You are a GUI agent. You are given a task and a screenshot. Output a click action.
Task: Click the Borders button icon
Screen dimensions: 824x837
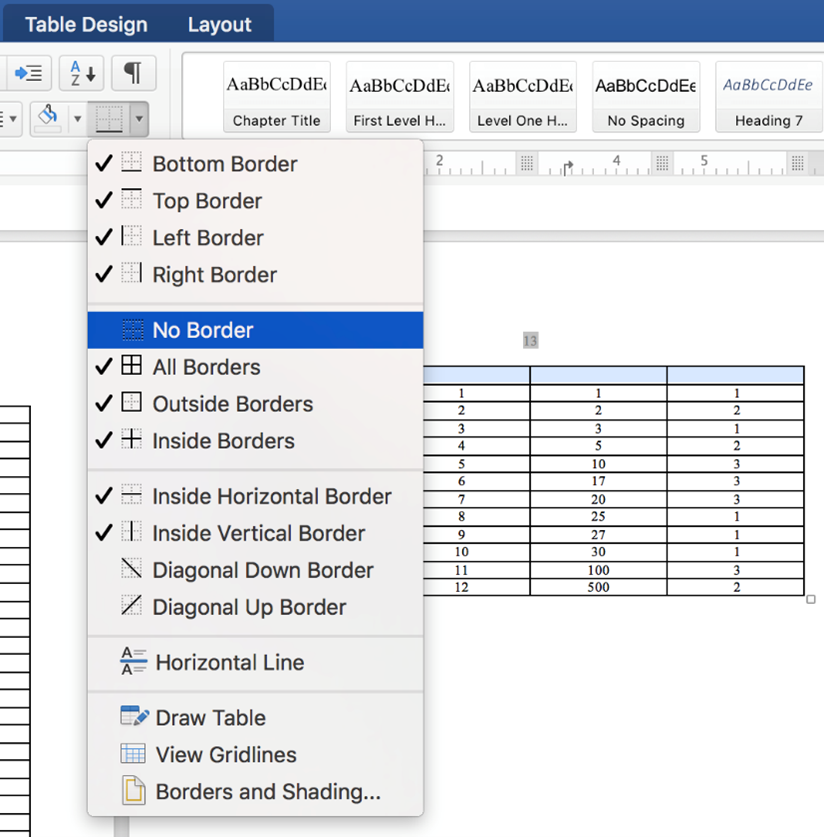[x=109, y=119]
